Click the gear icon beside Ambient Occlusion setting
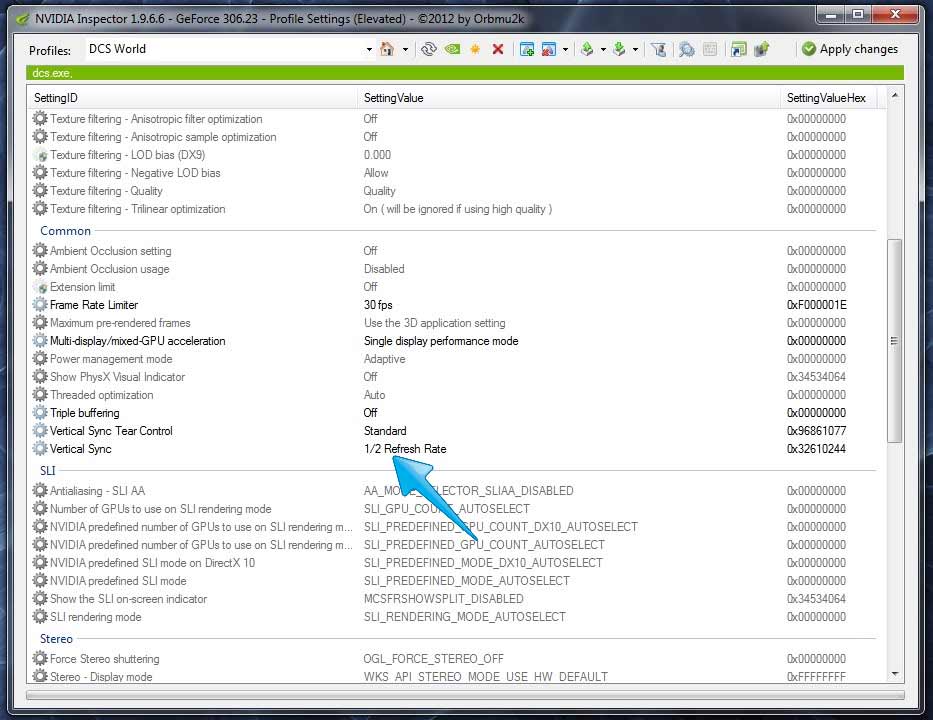This screenshot has width=933, height=720. [40, 251]
